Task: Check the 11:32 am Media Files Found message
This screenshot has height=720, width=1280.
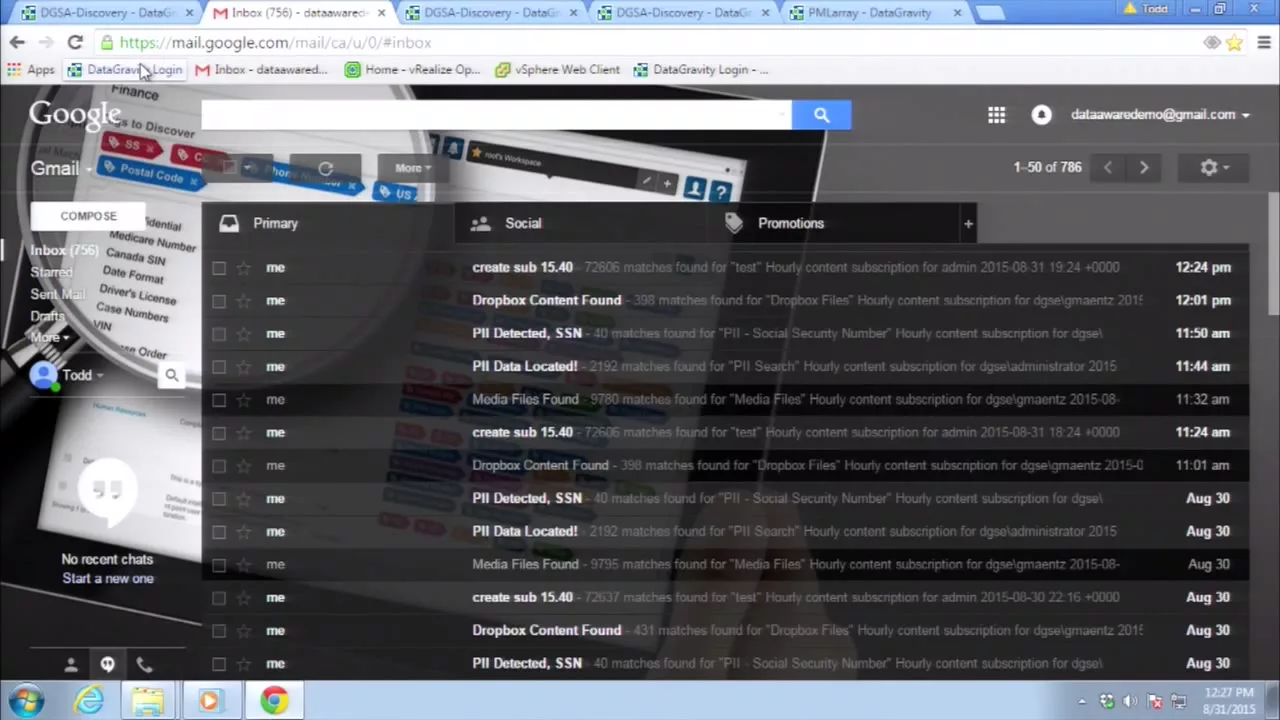Action: (219, 400)
